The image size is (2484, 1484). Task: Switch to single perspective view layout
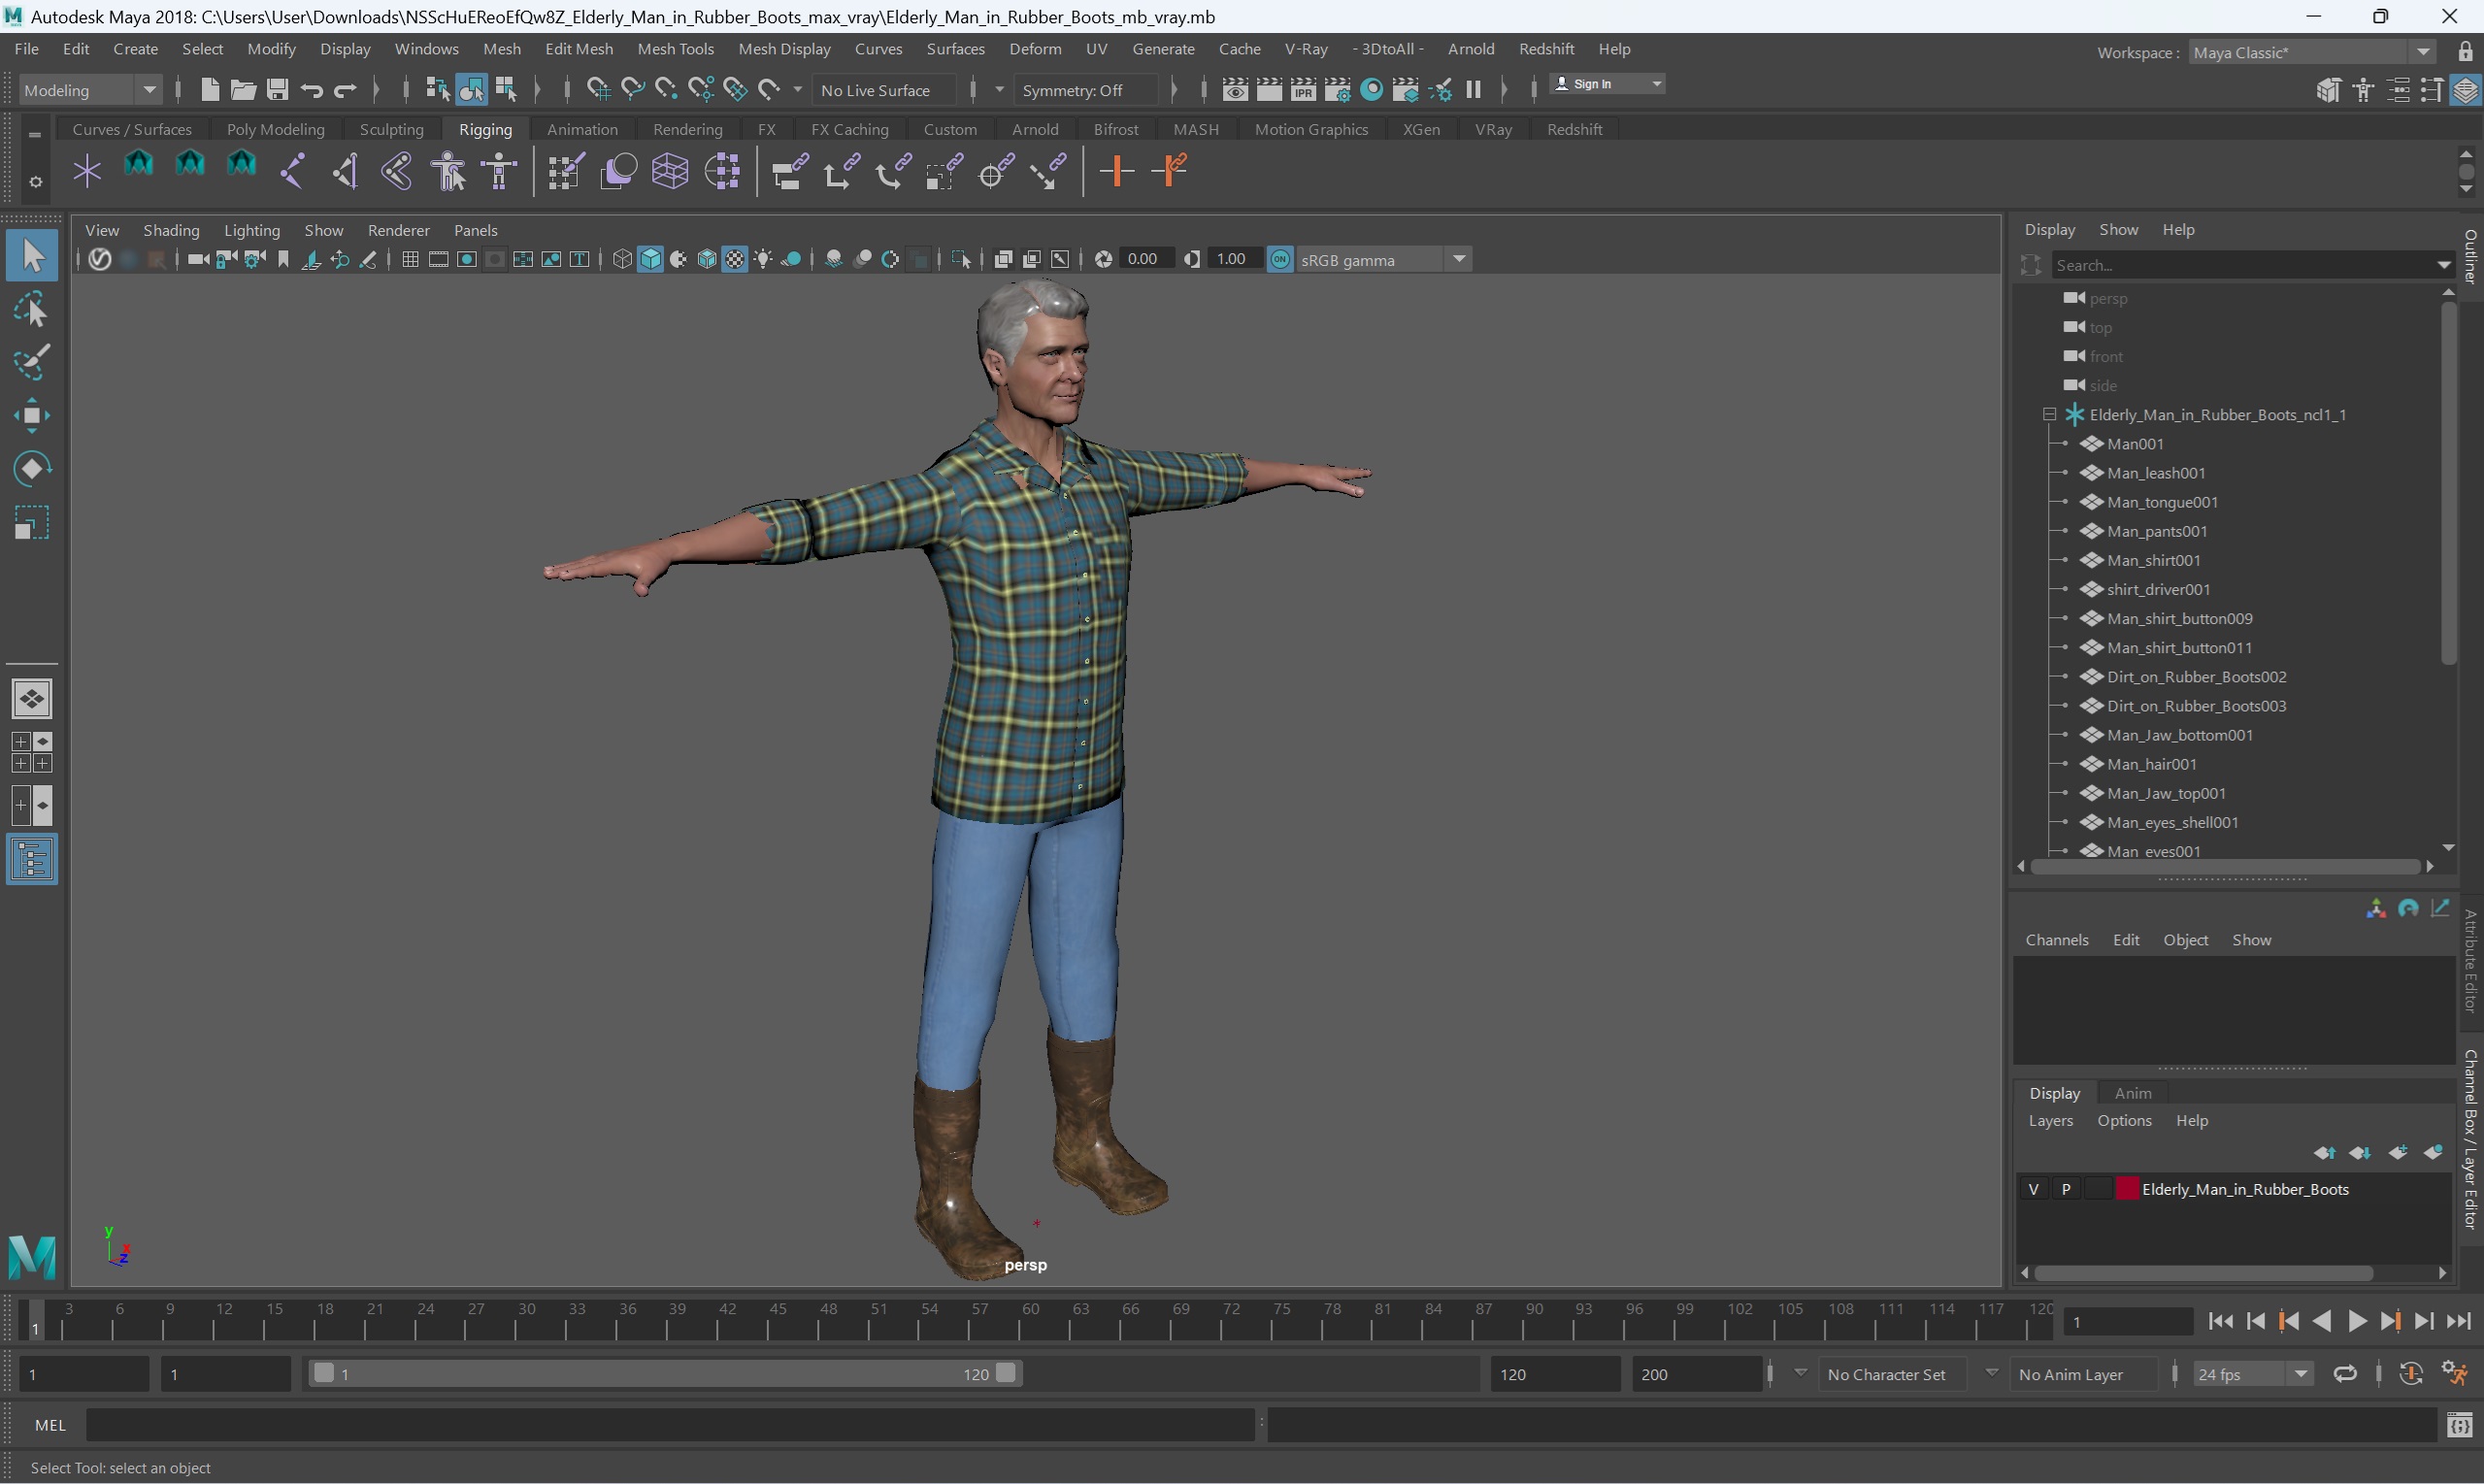[x=32, y=699]
